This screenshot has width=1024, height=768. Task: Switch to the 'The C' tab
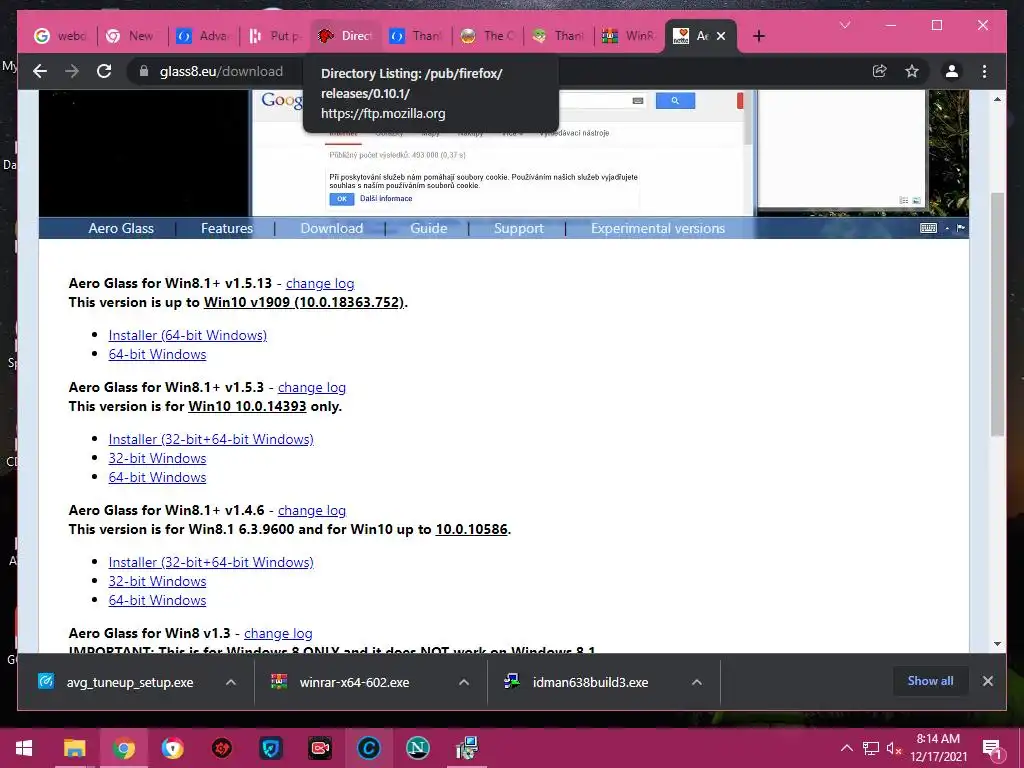(x=487, y=36)
